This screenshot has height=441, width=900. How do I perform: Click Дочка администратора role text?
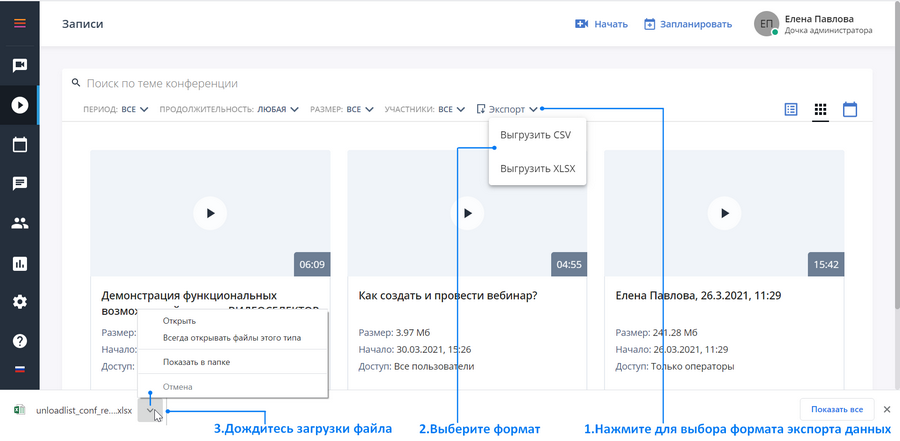(828, 30)
